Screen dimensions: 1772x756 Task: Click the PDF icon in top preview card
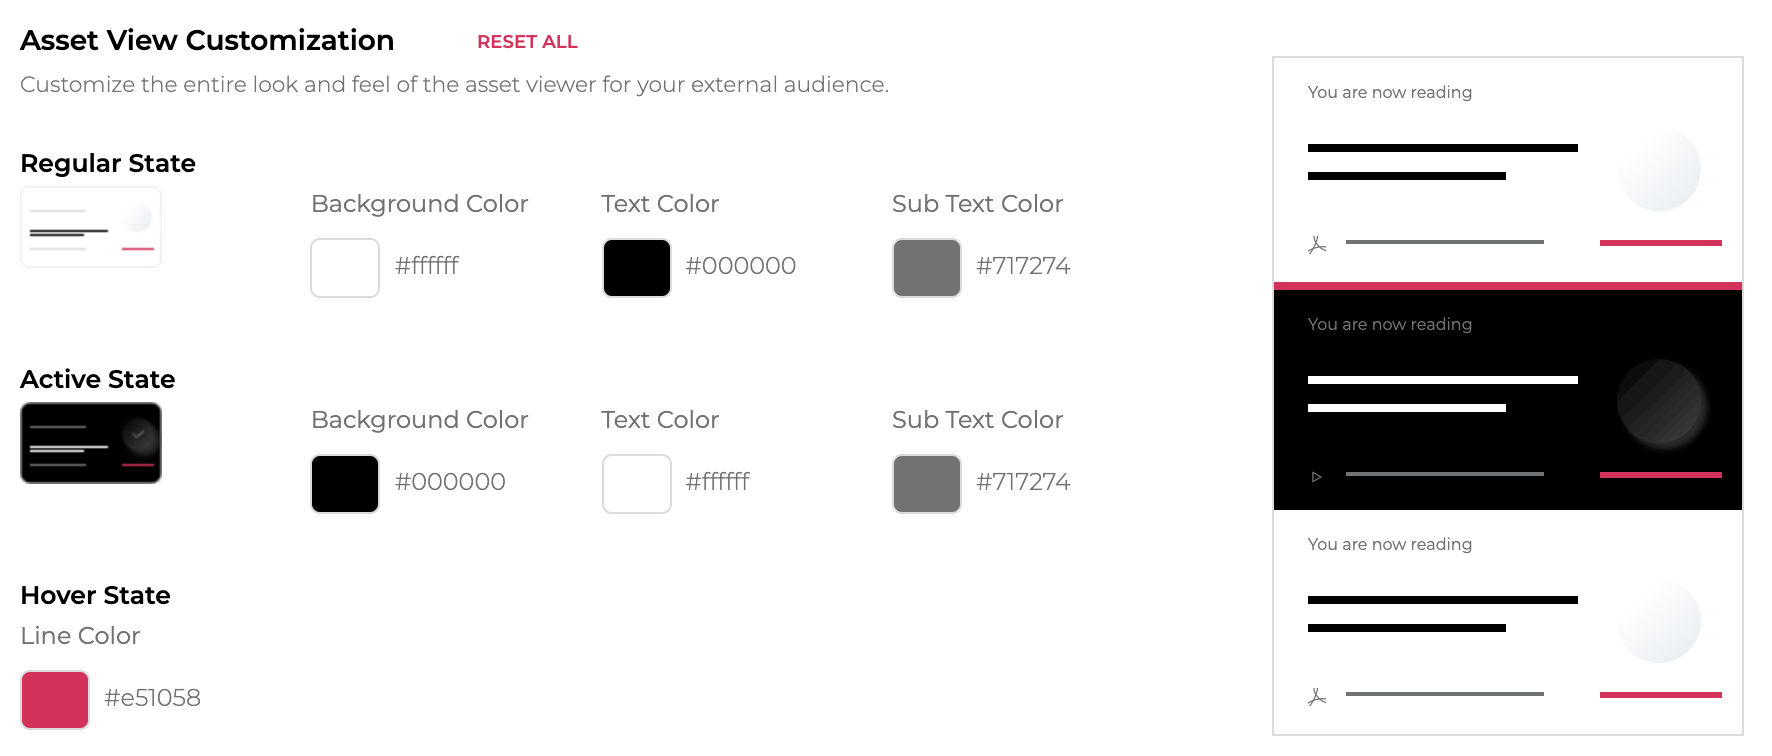[1317, 245]
